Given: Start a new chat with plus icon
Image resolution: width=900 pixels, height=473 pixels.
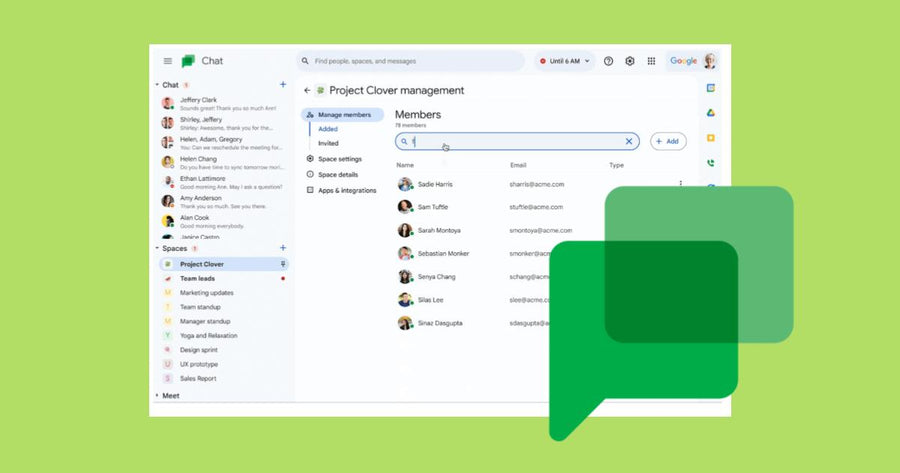Looking at the screenshot, I should coord(283,84).
